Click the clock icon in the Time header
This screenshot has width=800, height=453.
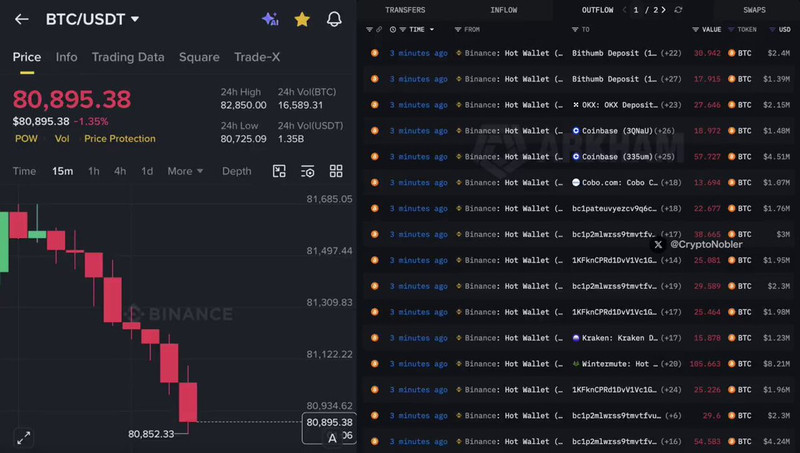393,30
